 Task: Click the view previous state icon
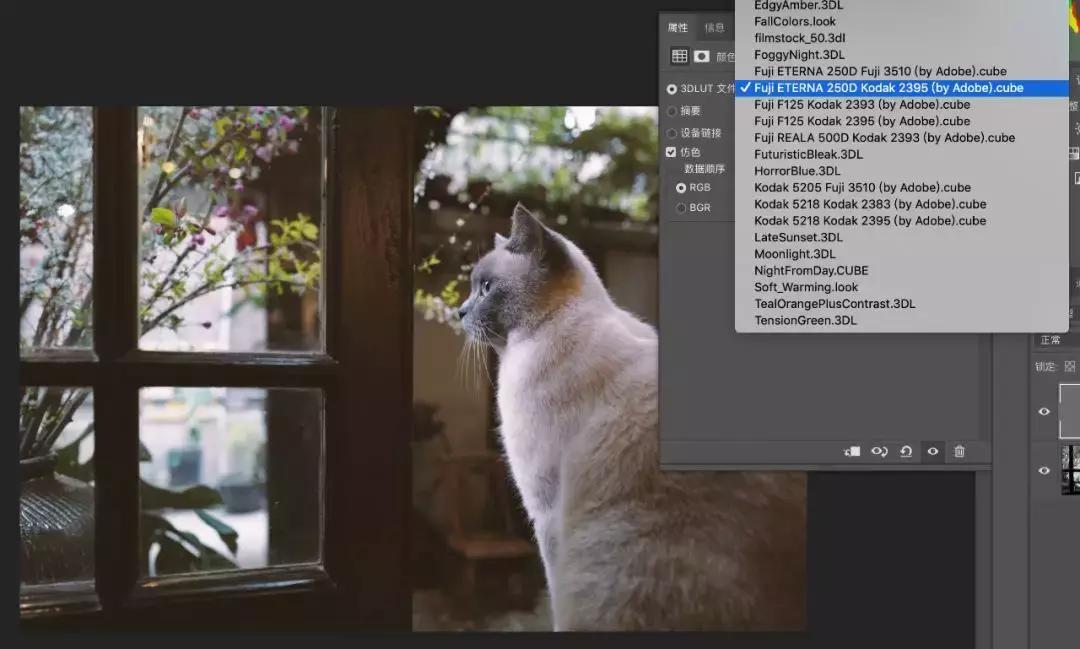point(880,451)
